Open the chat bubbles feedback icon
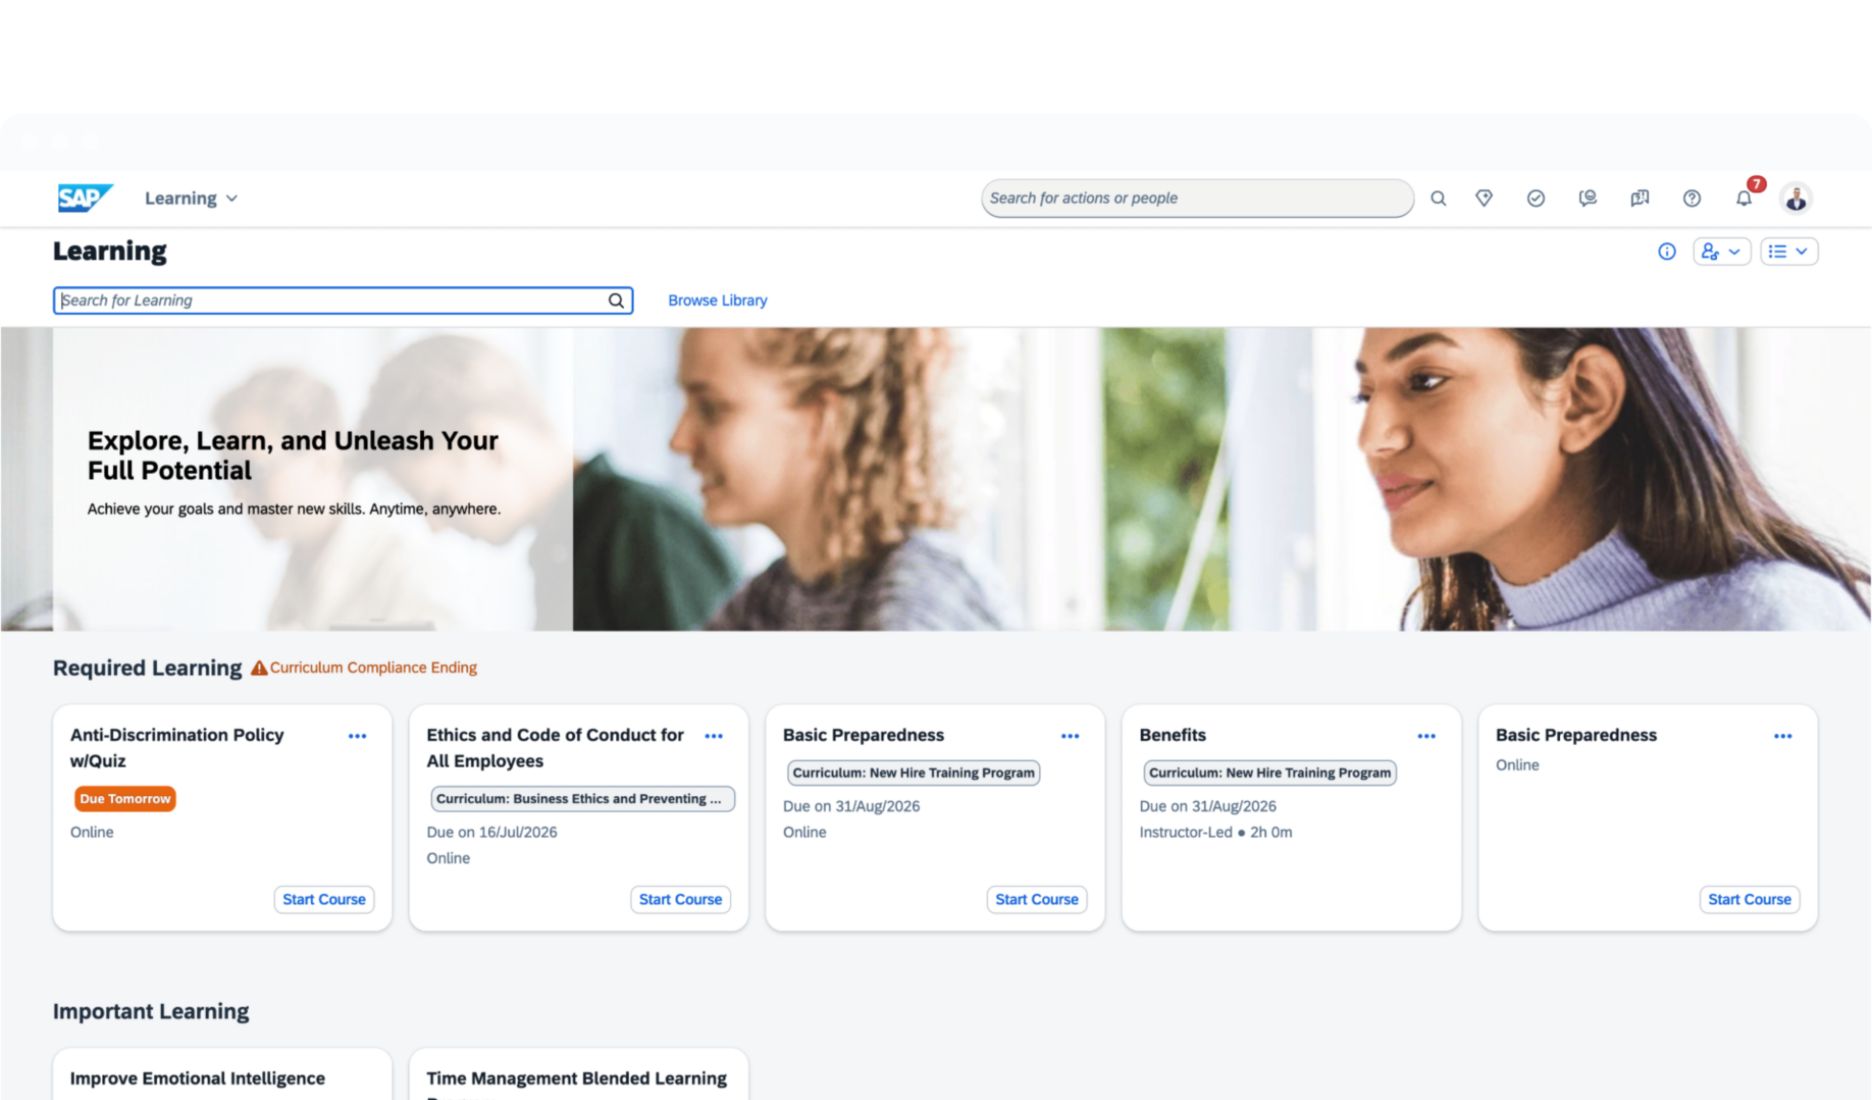This screenshot has width=1872, height=1100. (1588, 198)
